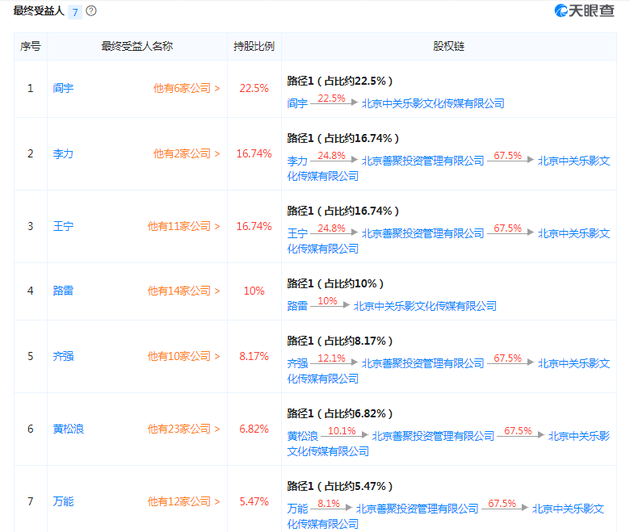
Task: Click the name 齐强 in row 5
Action: pos(63,357)
